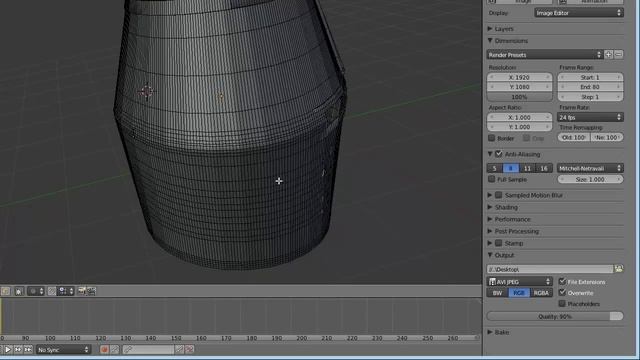Enable the Placeholders checkbox
The width and height of the screenshot is (640, 360).
[x=562, y=304]
